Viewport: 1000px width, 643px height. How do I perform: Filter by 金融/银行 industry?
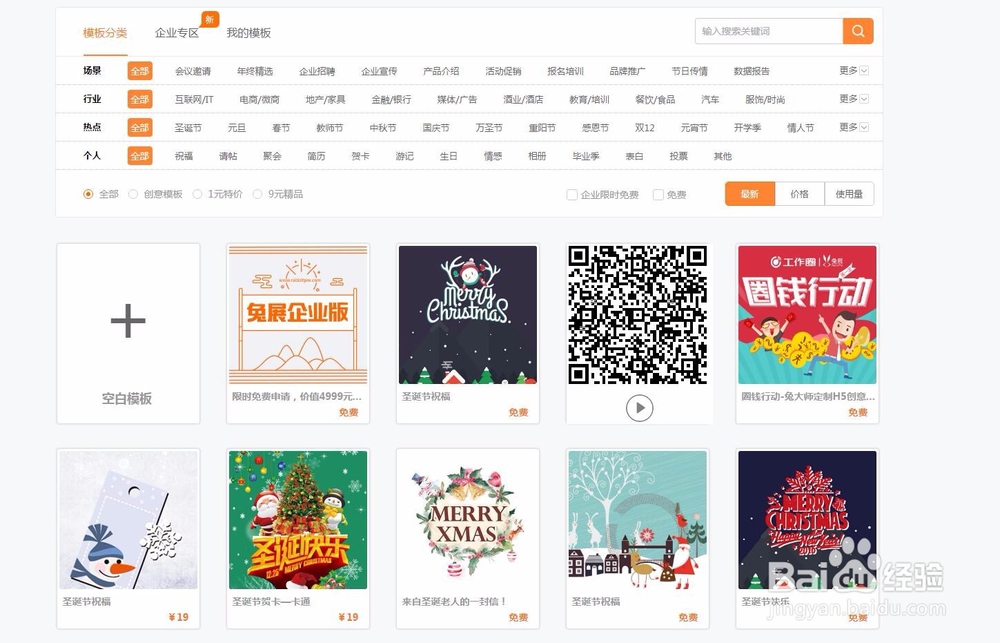pyautogui.click(x=391, y=100)
